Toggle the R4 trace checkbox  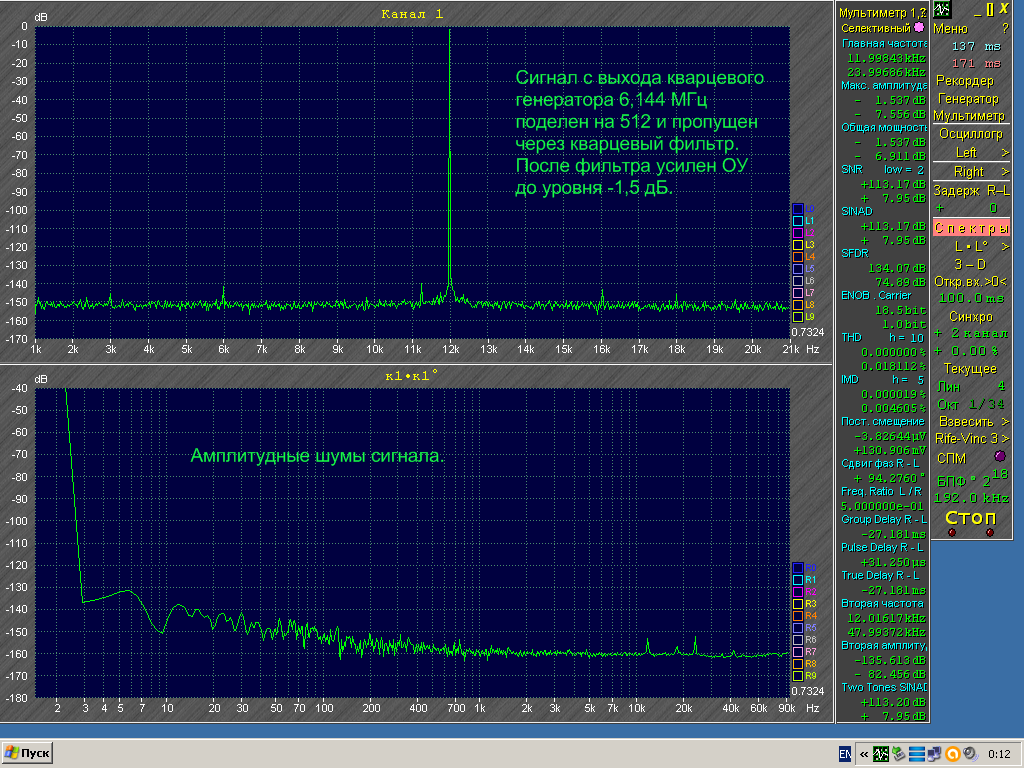pyautogui.click(x=797, y=616)
